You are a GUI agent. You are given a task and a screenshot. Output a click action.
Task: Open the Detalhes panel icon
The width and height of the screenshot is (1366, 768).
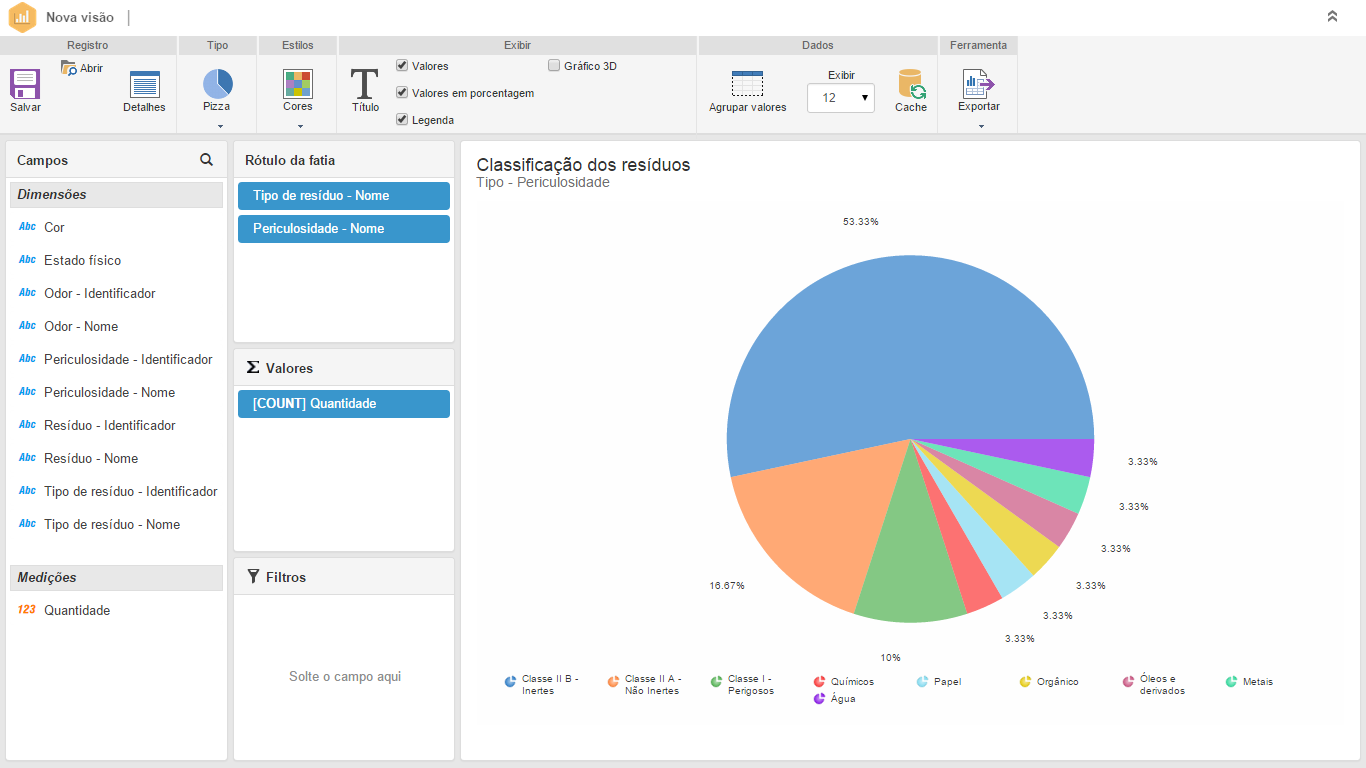click(144, 85)
